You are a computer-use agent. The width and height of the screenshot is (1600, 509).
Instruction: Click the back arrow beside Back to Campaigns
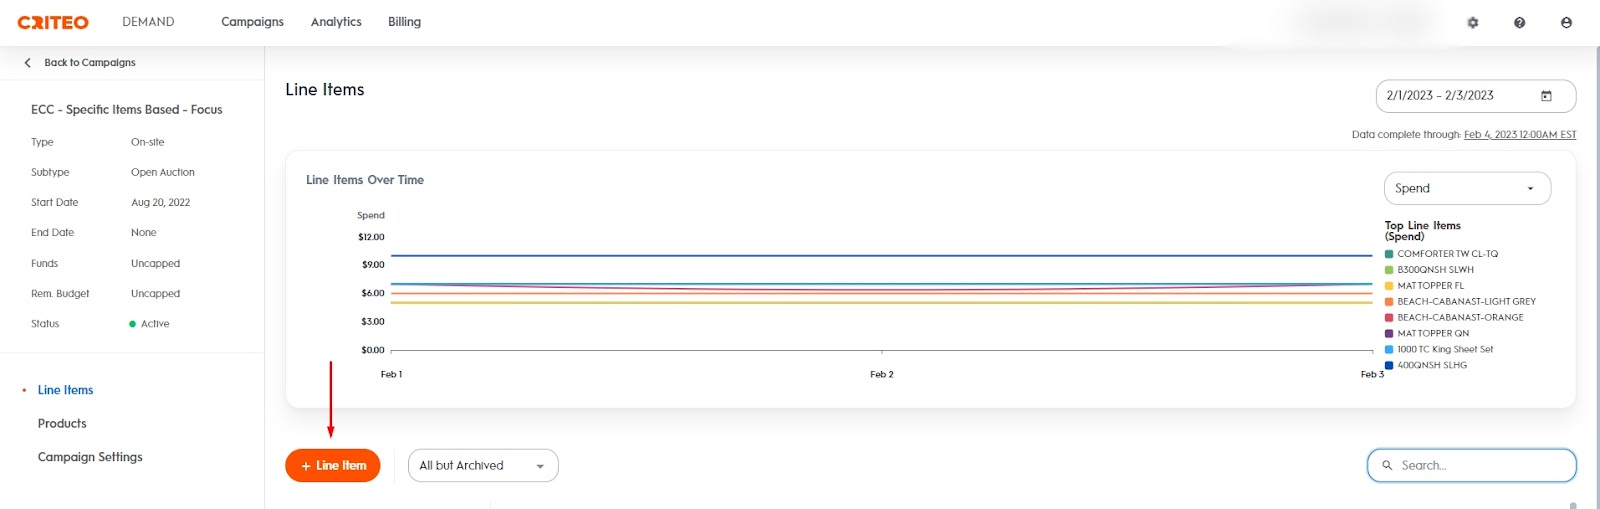tap(27, 62)
